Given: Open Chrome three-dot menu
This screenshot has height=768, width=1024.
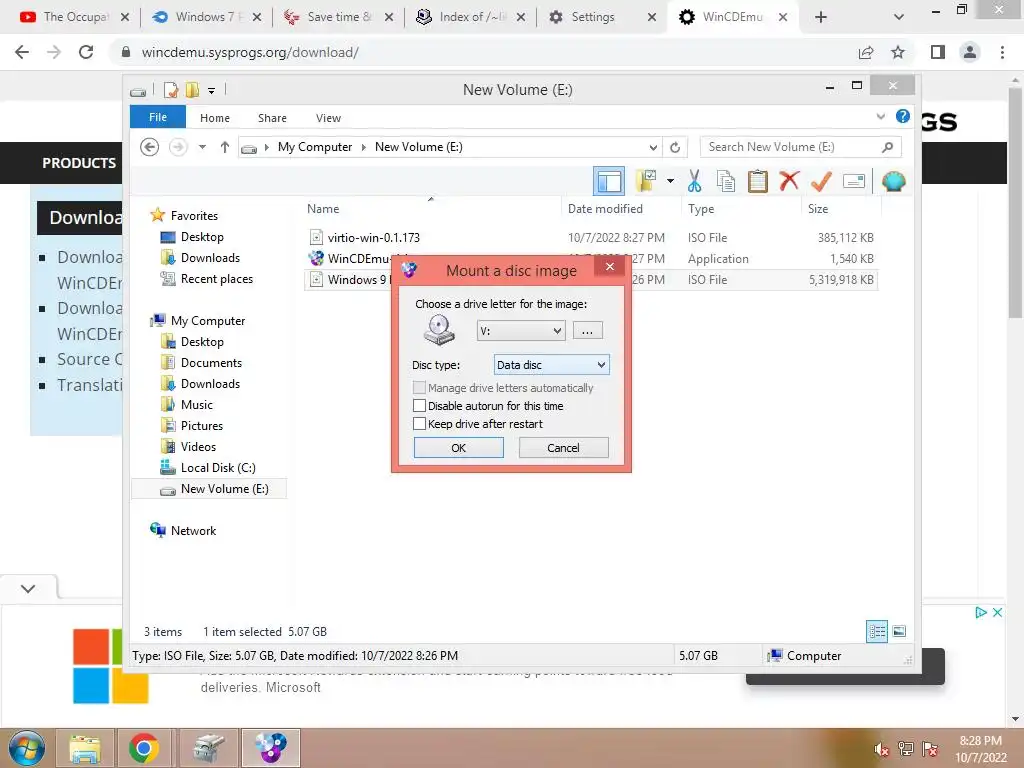Looking at the screenshot, I should 1002,52.
